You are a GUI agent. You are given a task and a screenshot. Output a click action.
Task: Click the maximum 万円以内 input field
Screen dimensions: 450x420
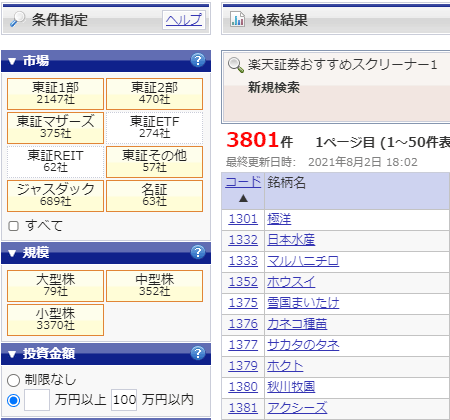124,400
